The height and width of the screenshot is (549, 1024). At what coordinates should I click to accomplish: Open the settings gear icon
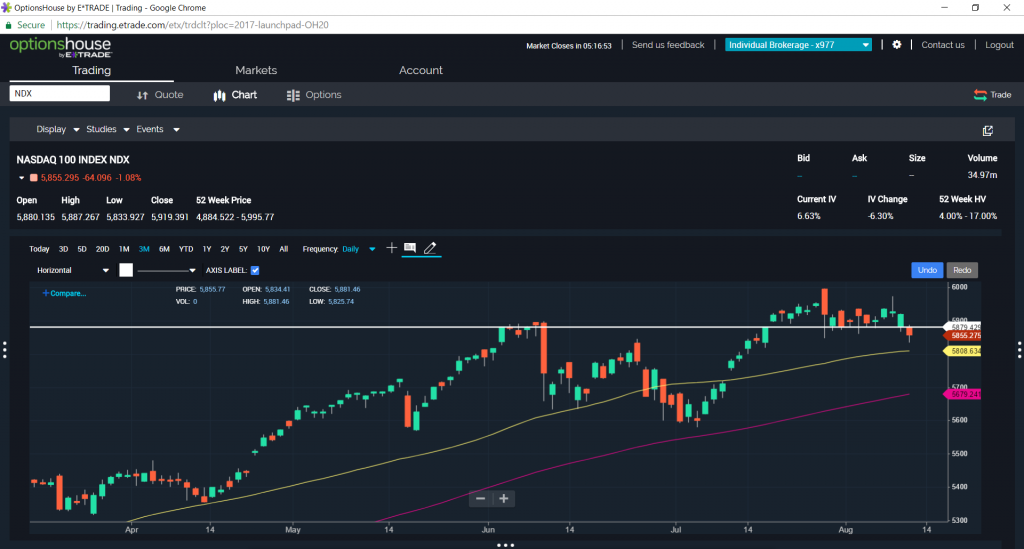tap(897, 45)
